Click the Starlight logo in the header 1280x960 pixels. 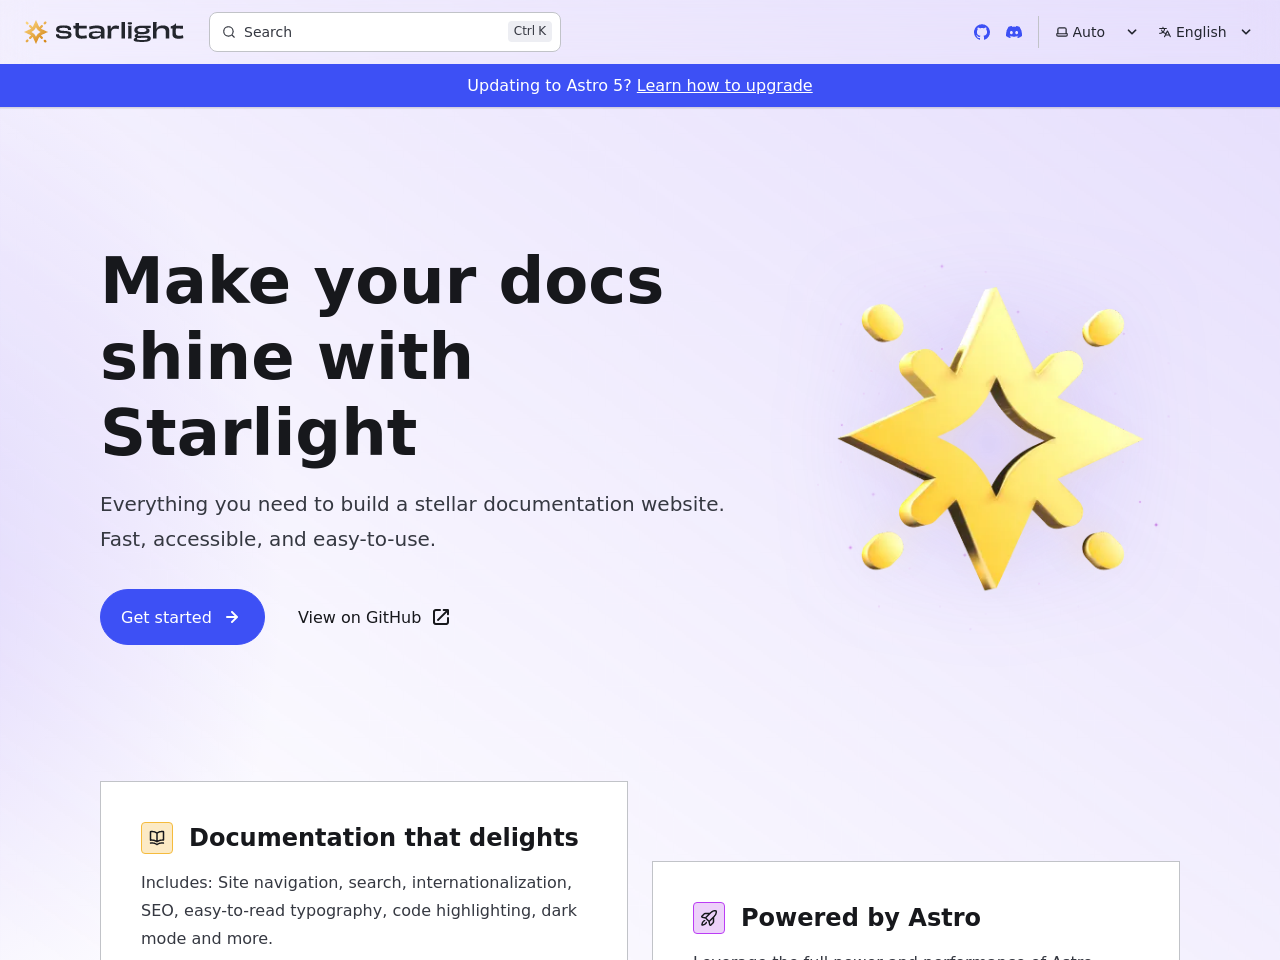click(104, 32)
